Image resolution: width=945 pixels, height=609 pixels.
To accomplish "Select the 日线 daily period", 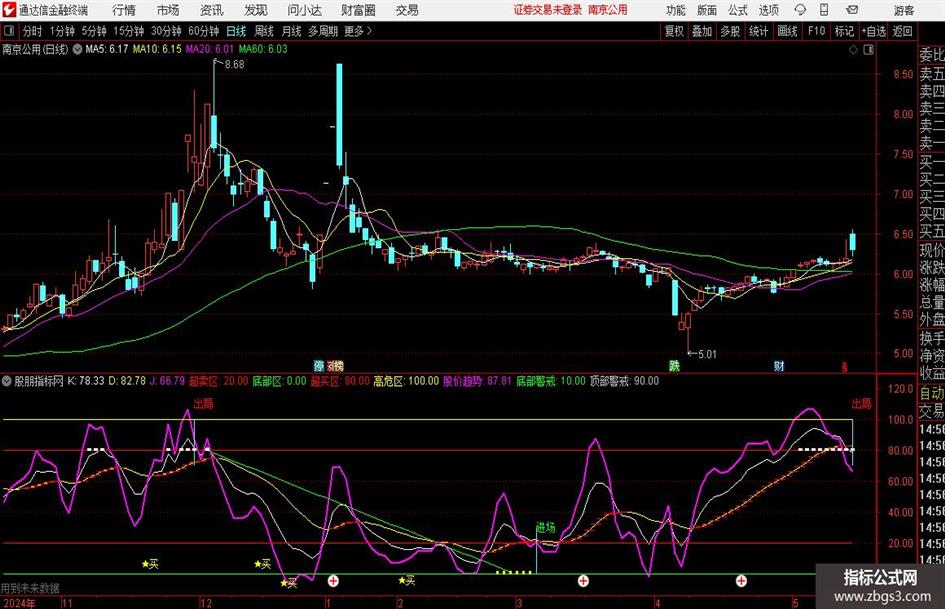I will click(x=236, y=31).
